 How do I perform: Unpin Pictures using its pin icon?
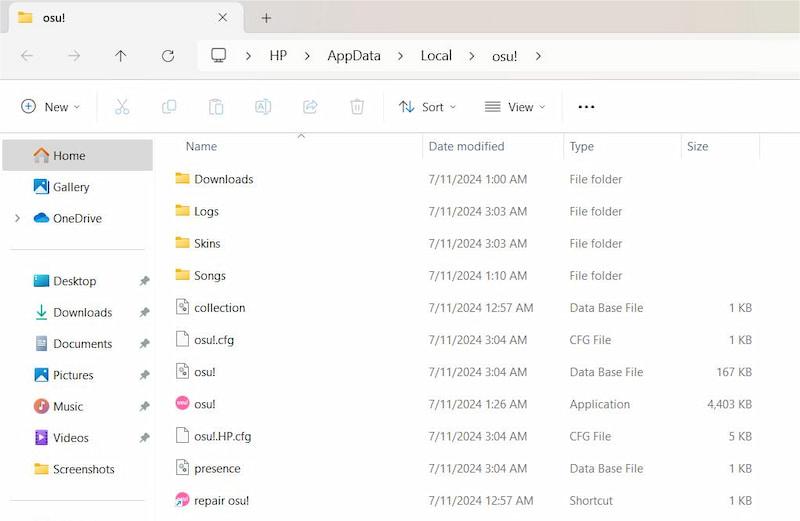click(x=145, y=375)
